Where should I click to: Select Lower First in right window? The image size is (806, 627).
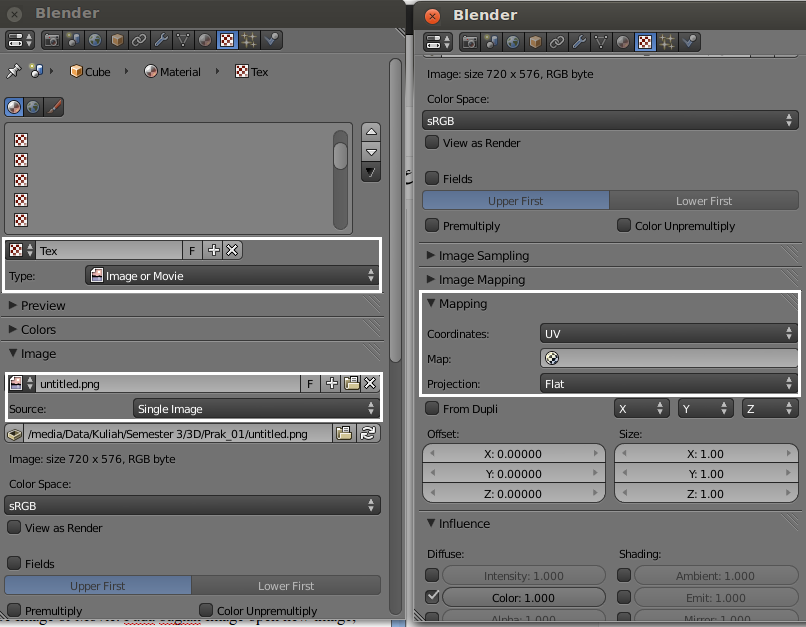(704, 201)
